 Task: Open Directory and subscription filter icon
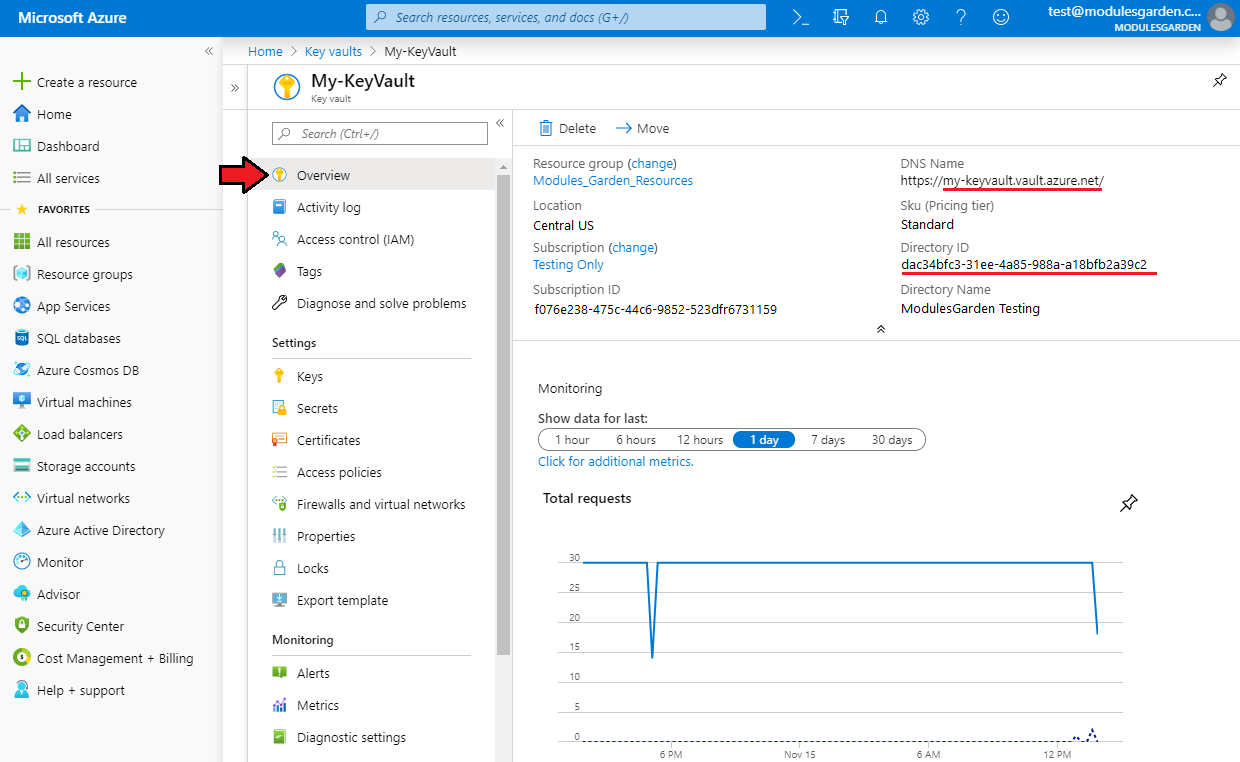coord(841,17)
